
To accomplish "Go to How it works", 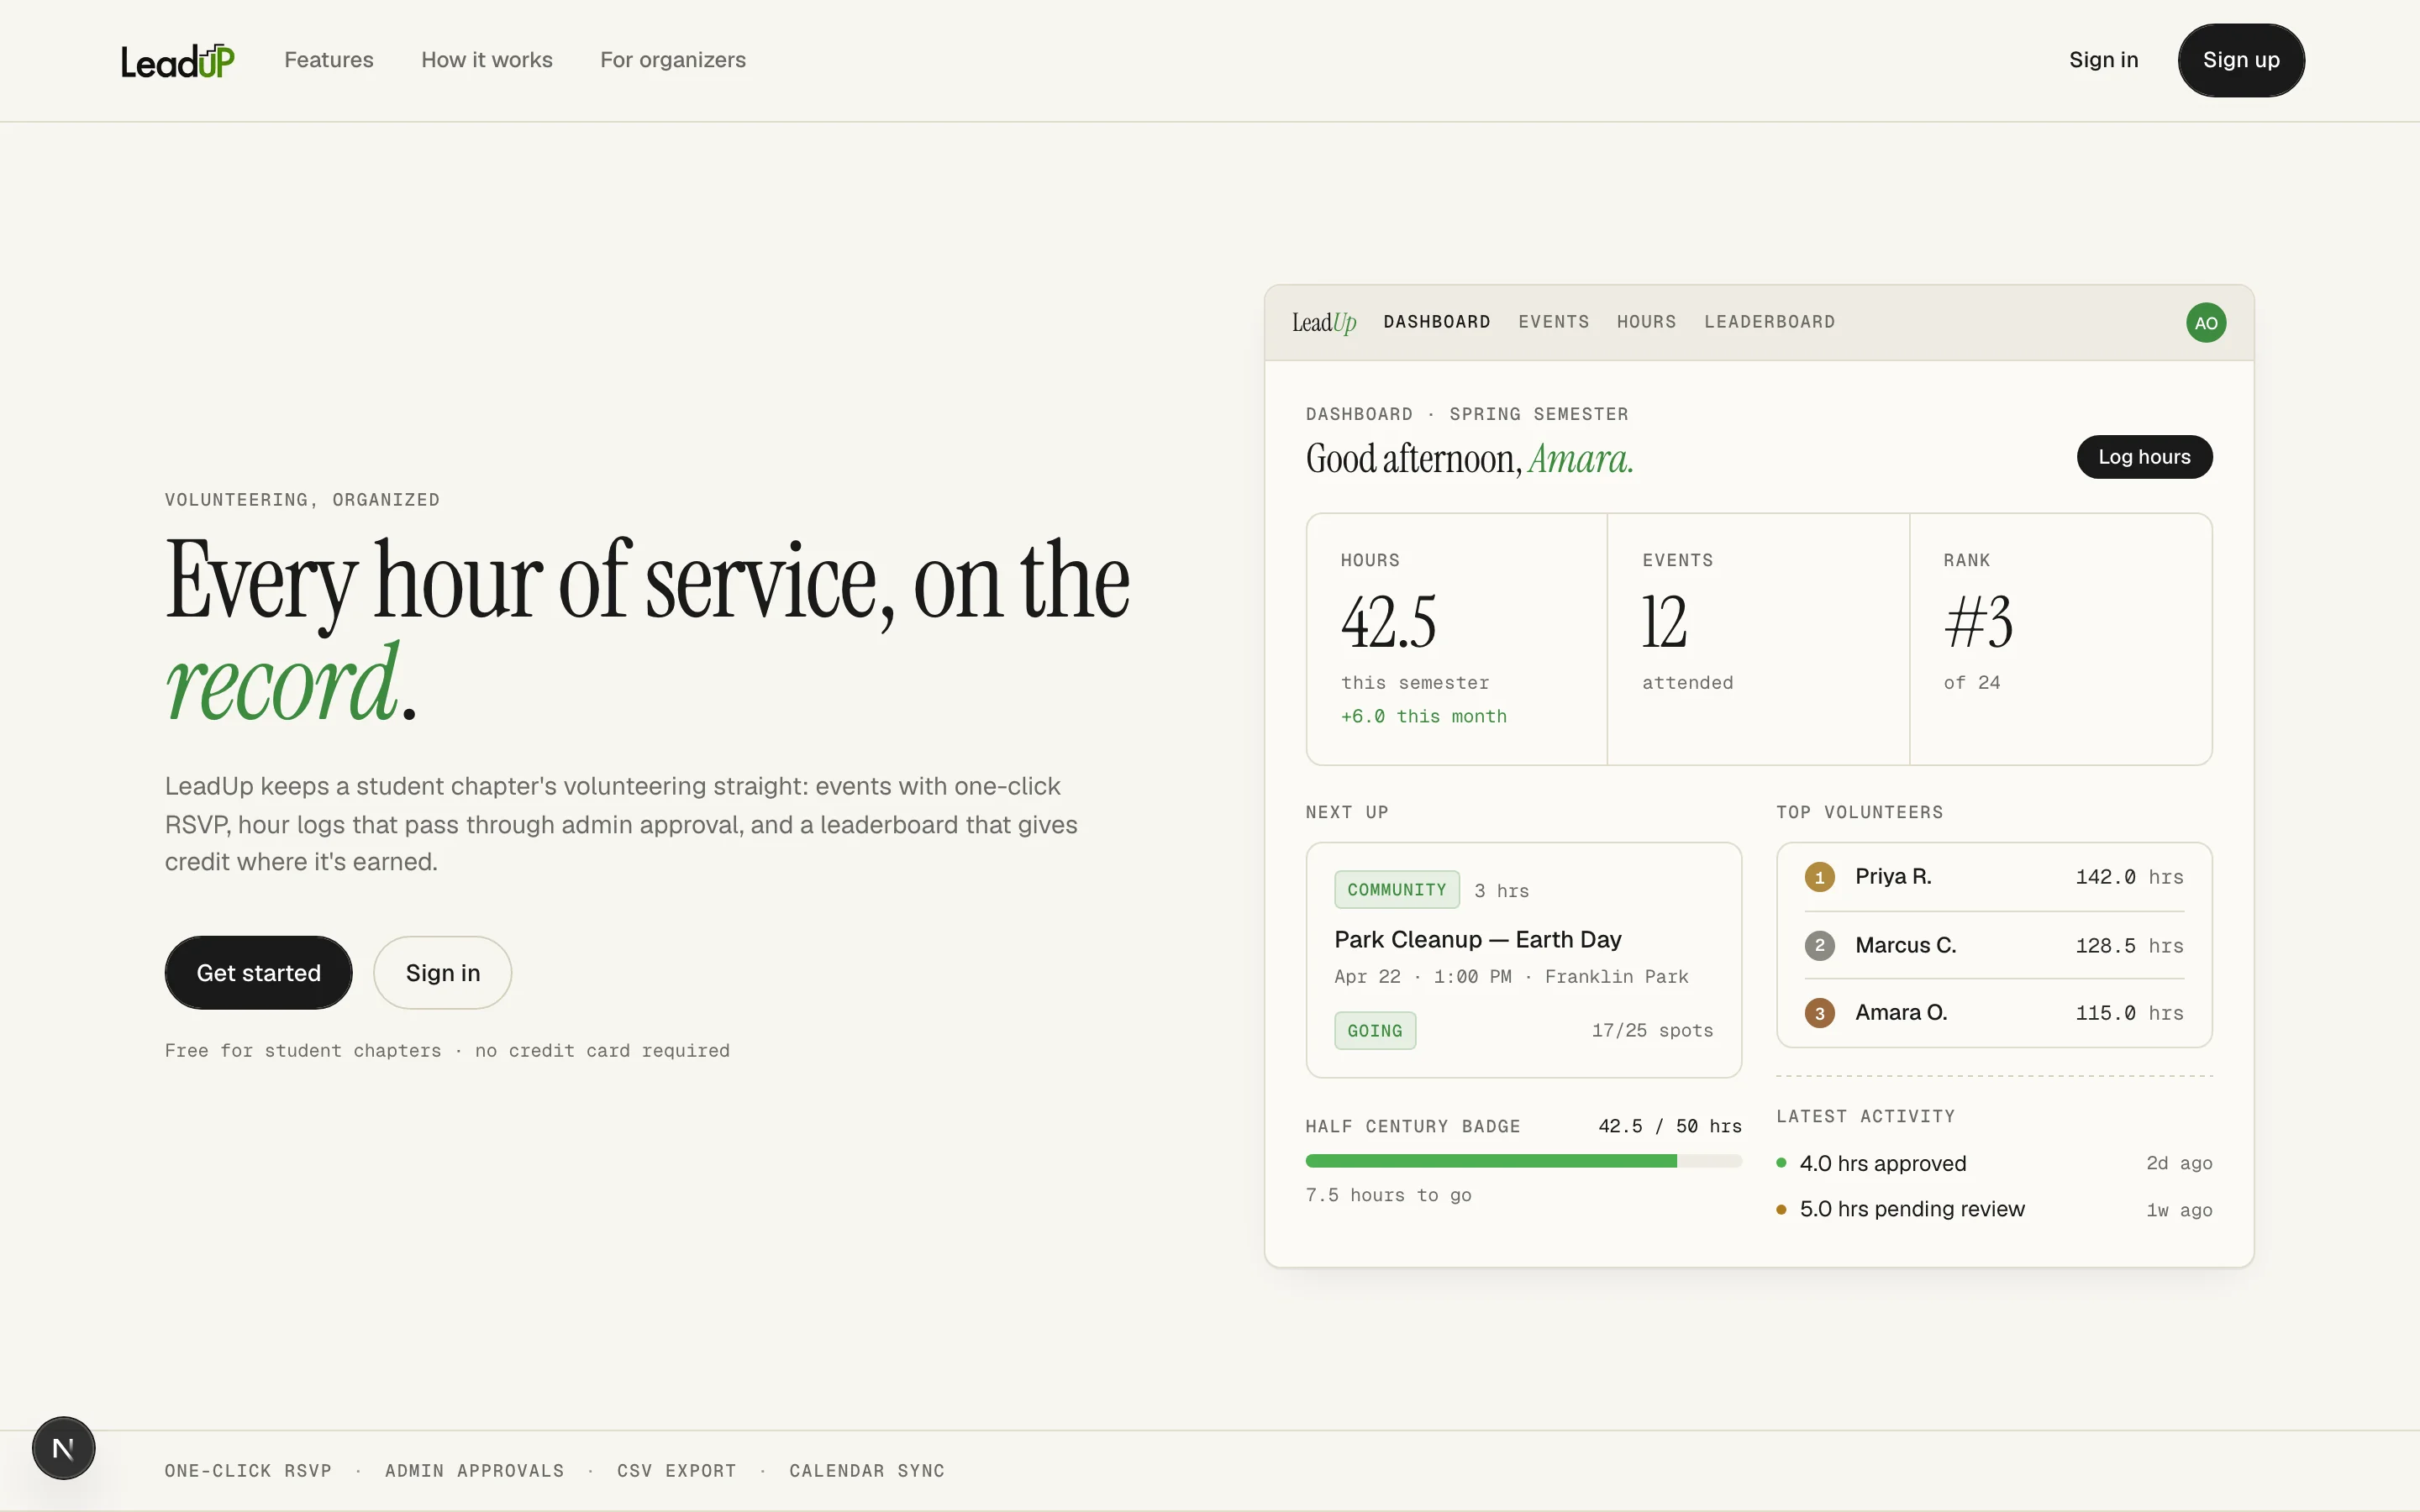I will pyautogui.click(x=487, y=60).
